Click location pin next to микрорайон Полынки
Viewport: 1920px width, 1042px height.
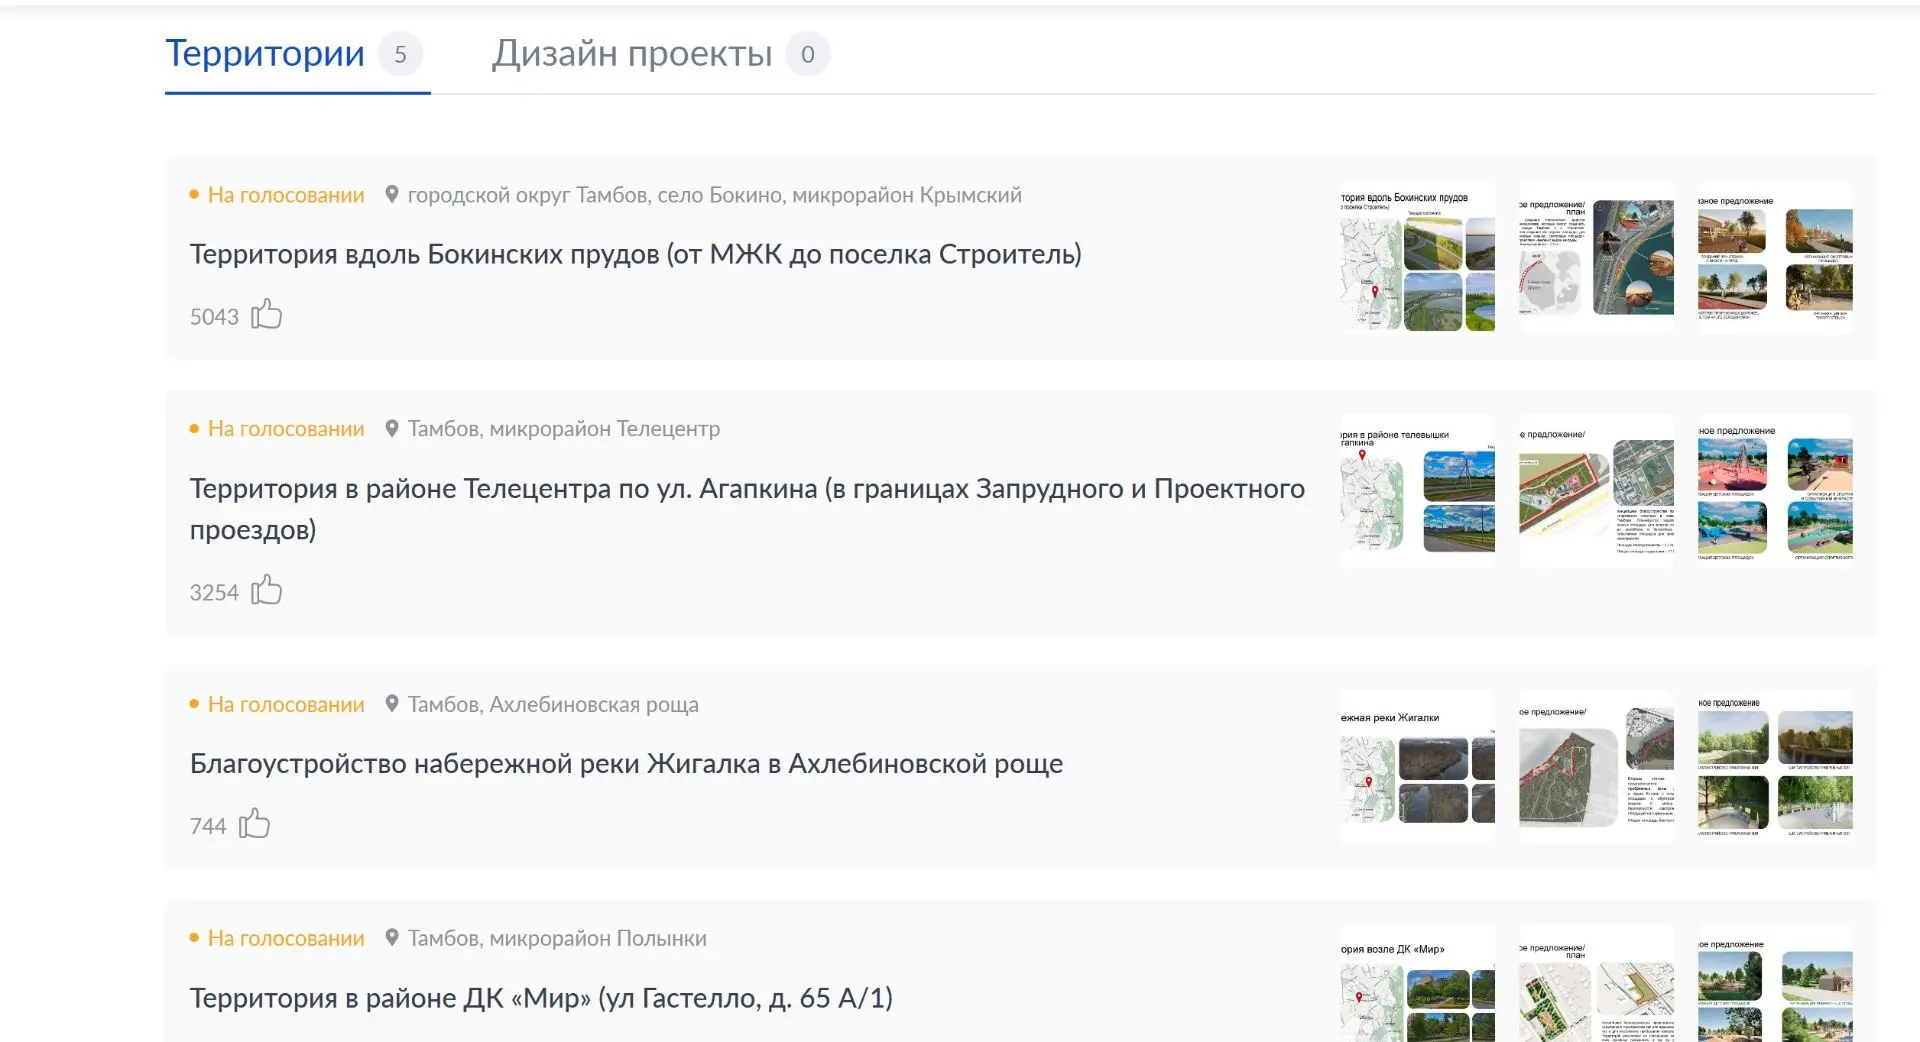pos(392,938)
